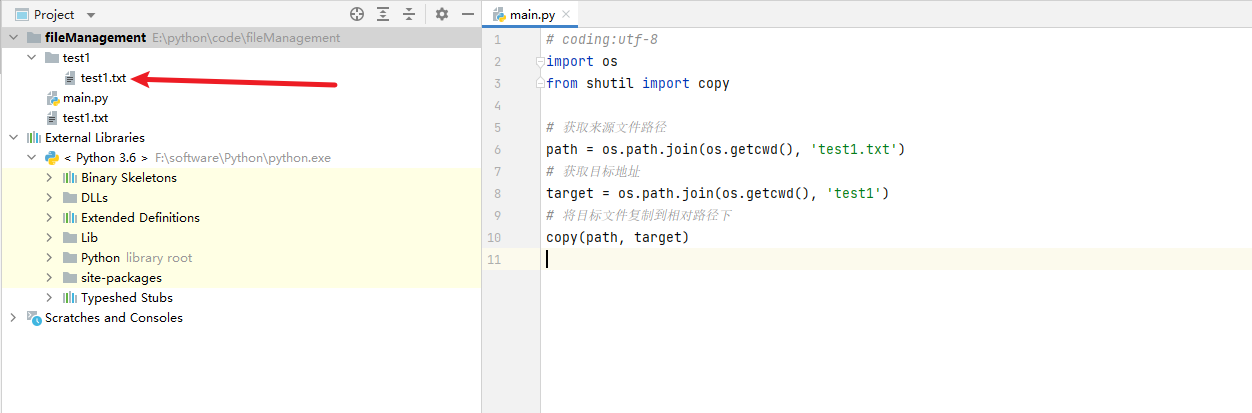The image size is (1252, 413).
Task: Click the Typeshed Stubs library icon
Action: click(70, 297)
